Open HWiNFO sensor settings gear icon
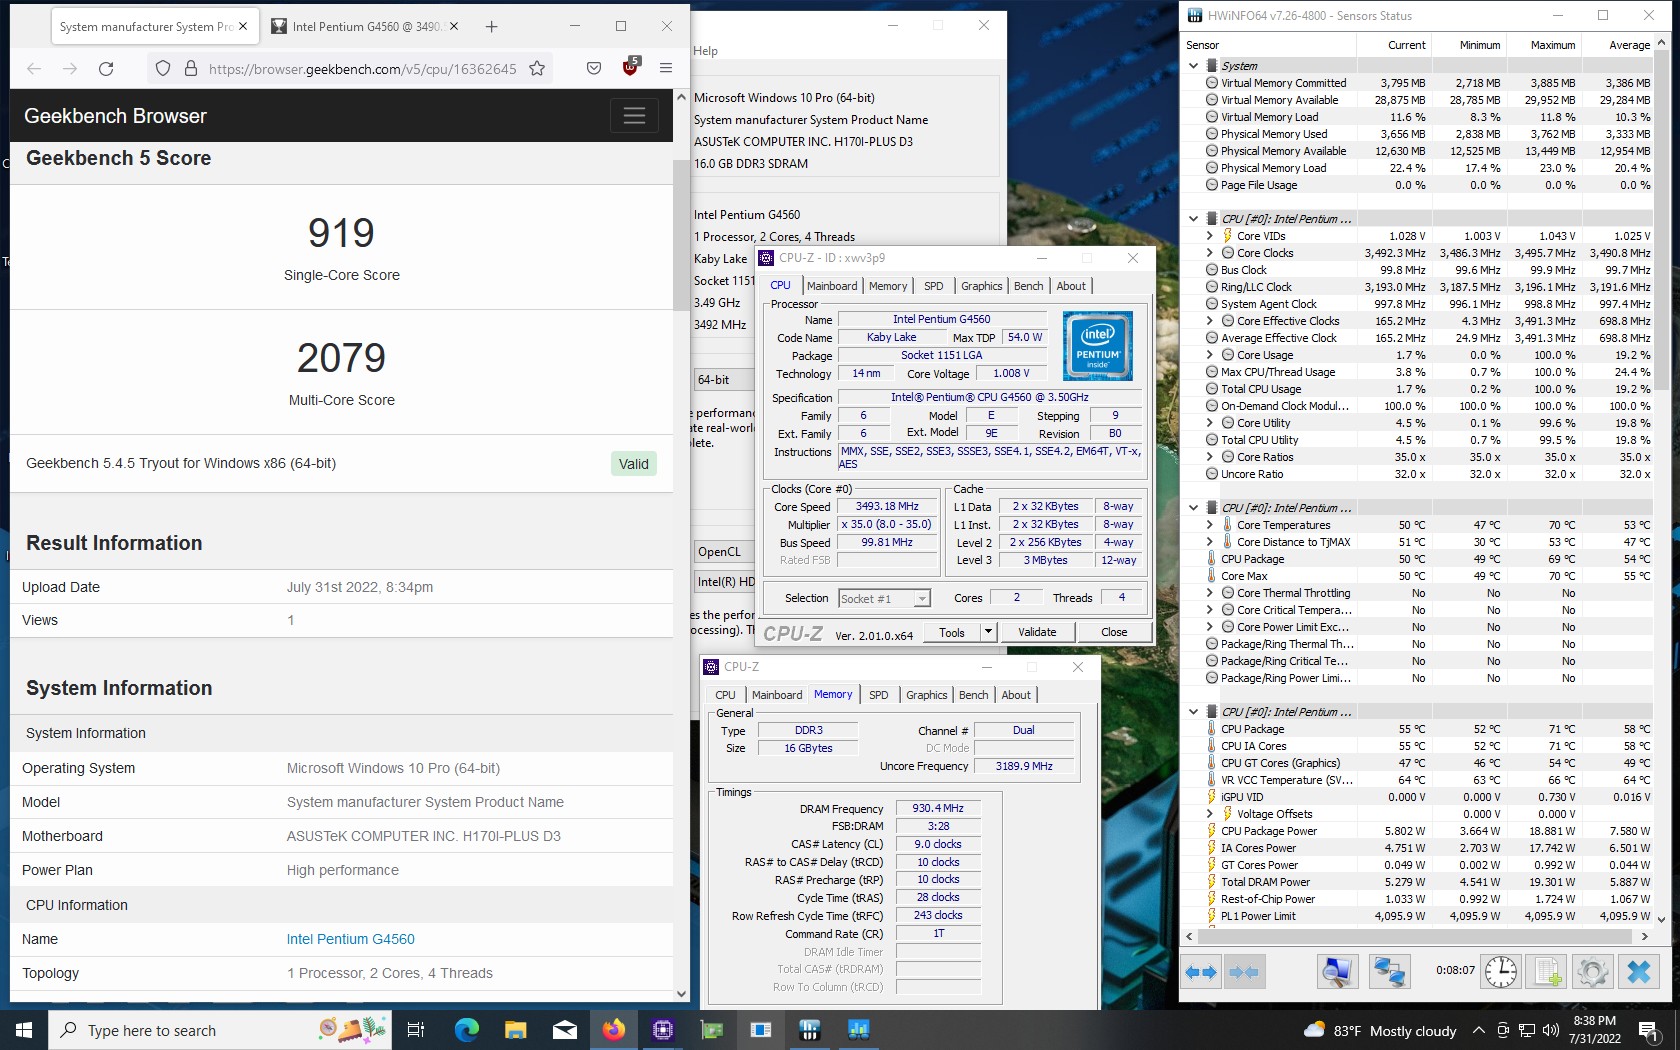The image size is (1680, 1050). tap(1592, 971)
